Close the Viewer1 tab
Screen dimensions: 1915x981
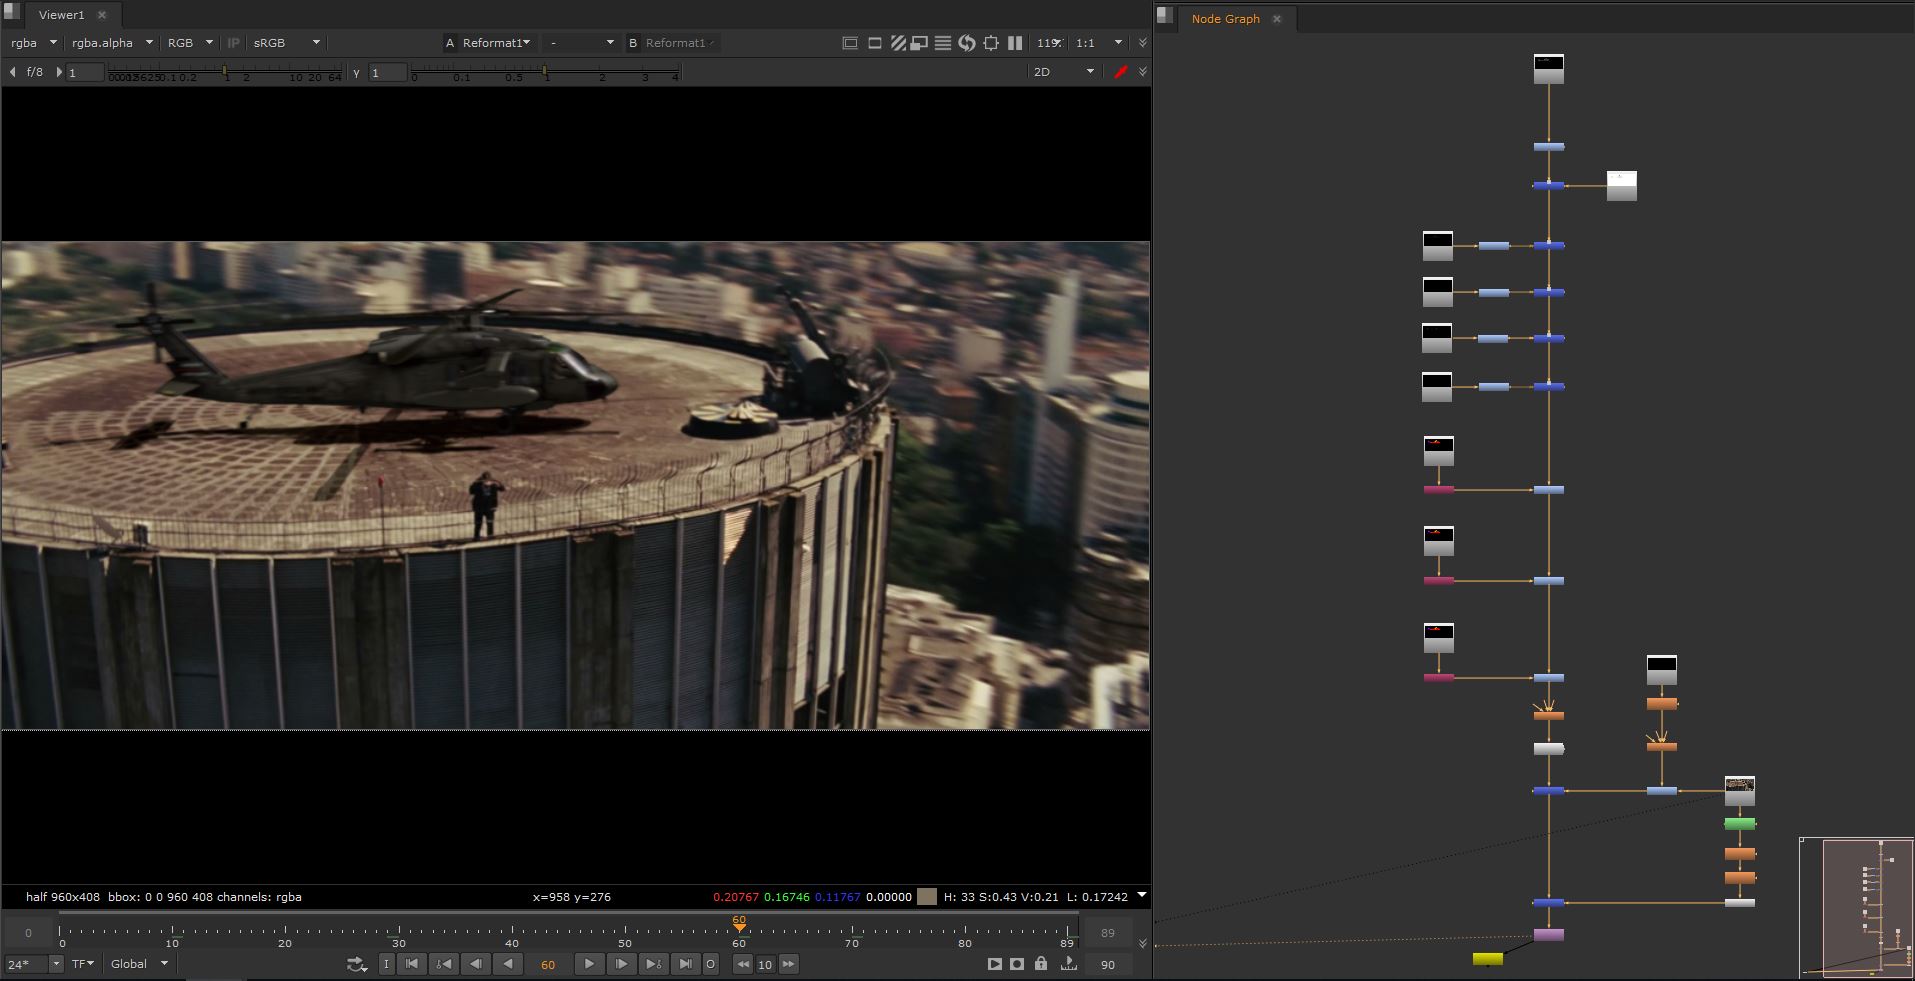[101, 15]
